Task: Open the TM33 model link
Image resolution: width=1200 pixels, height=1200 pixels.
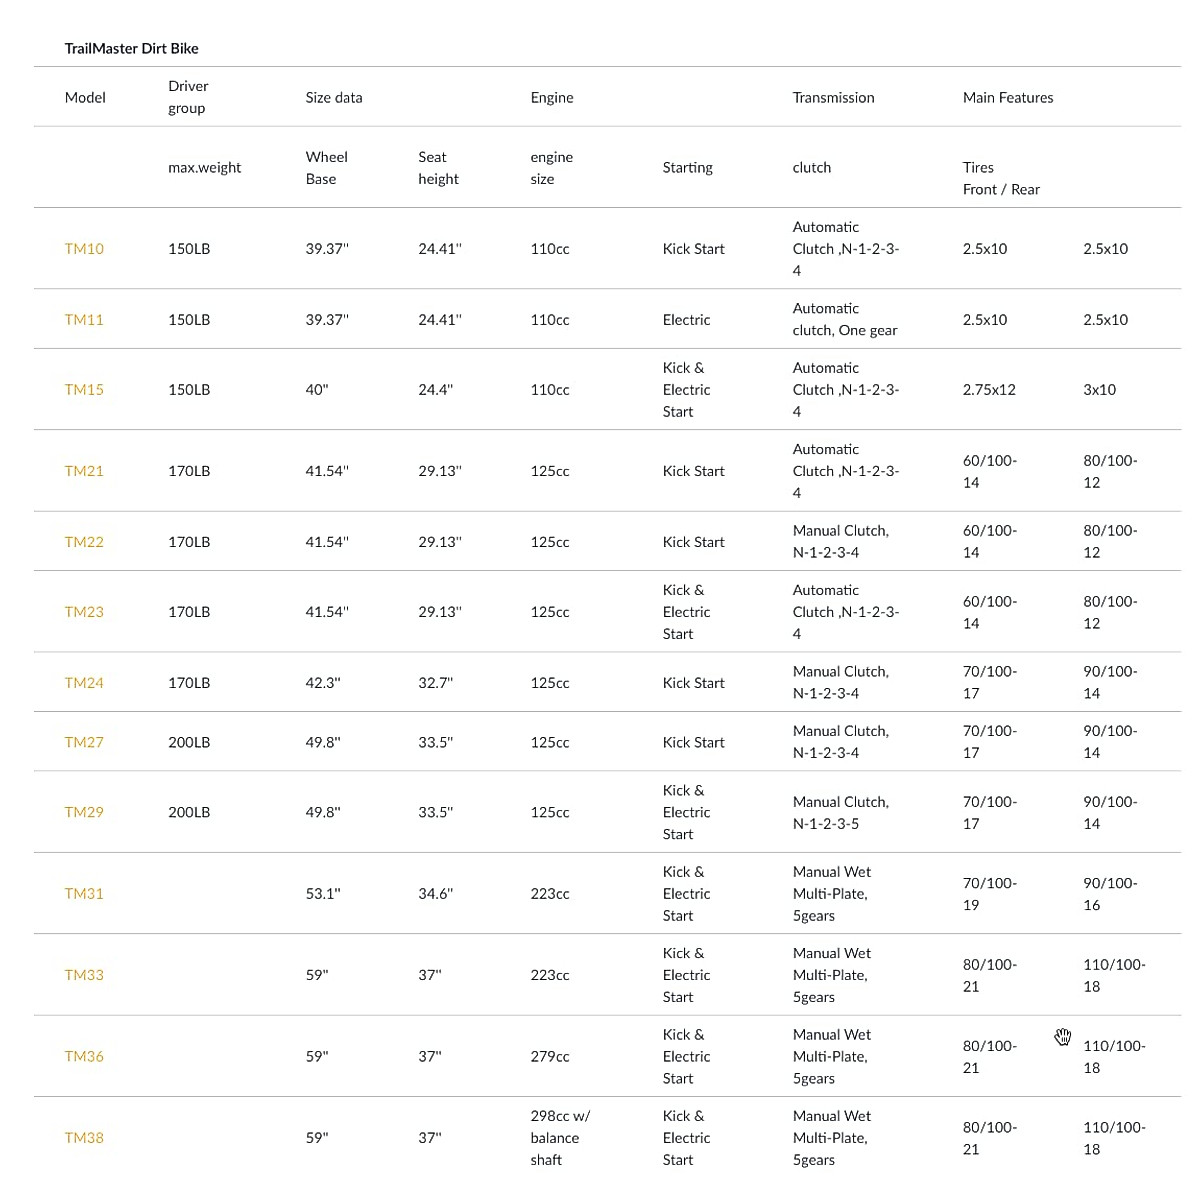Action: click(84, 975)
